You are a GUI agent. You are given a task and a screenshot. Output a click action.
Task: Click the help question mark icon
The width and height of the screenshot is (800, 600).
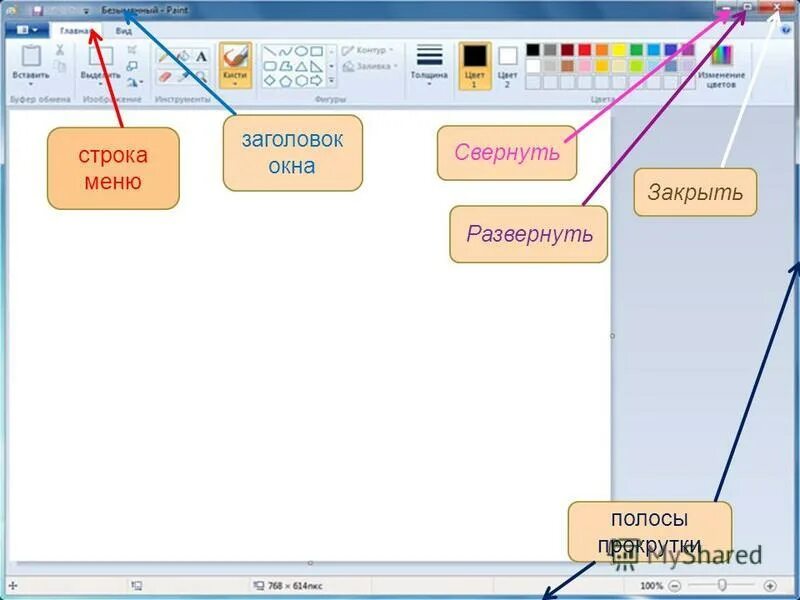(x=784, y=31)
